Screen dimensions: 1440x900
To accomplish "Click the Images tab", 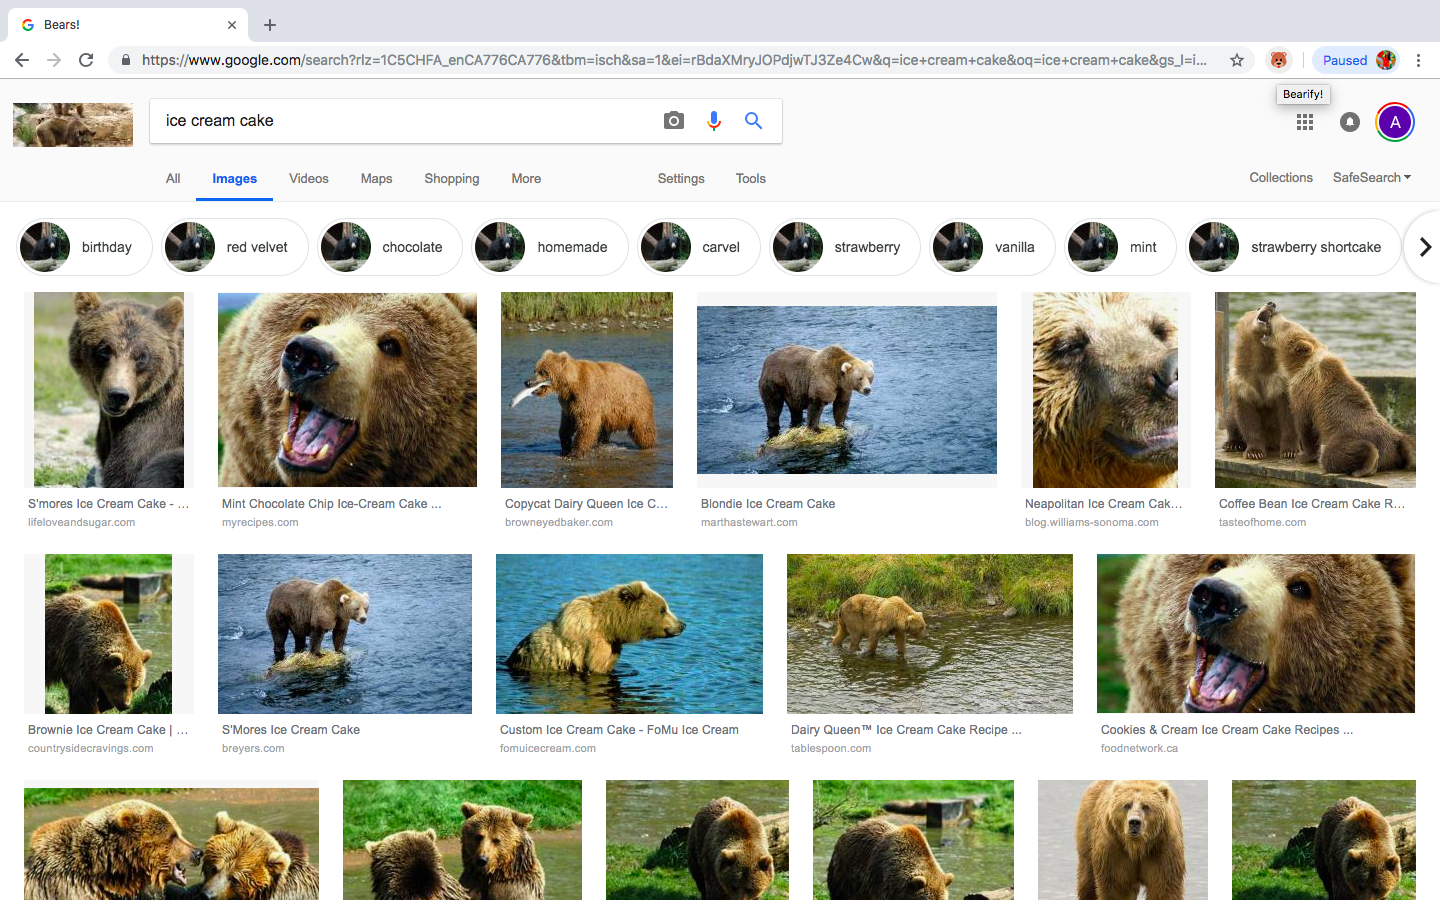I will [x=235, y=178].
